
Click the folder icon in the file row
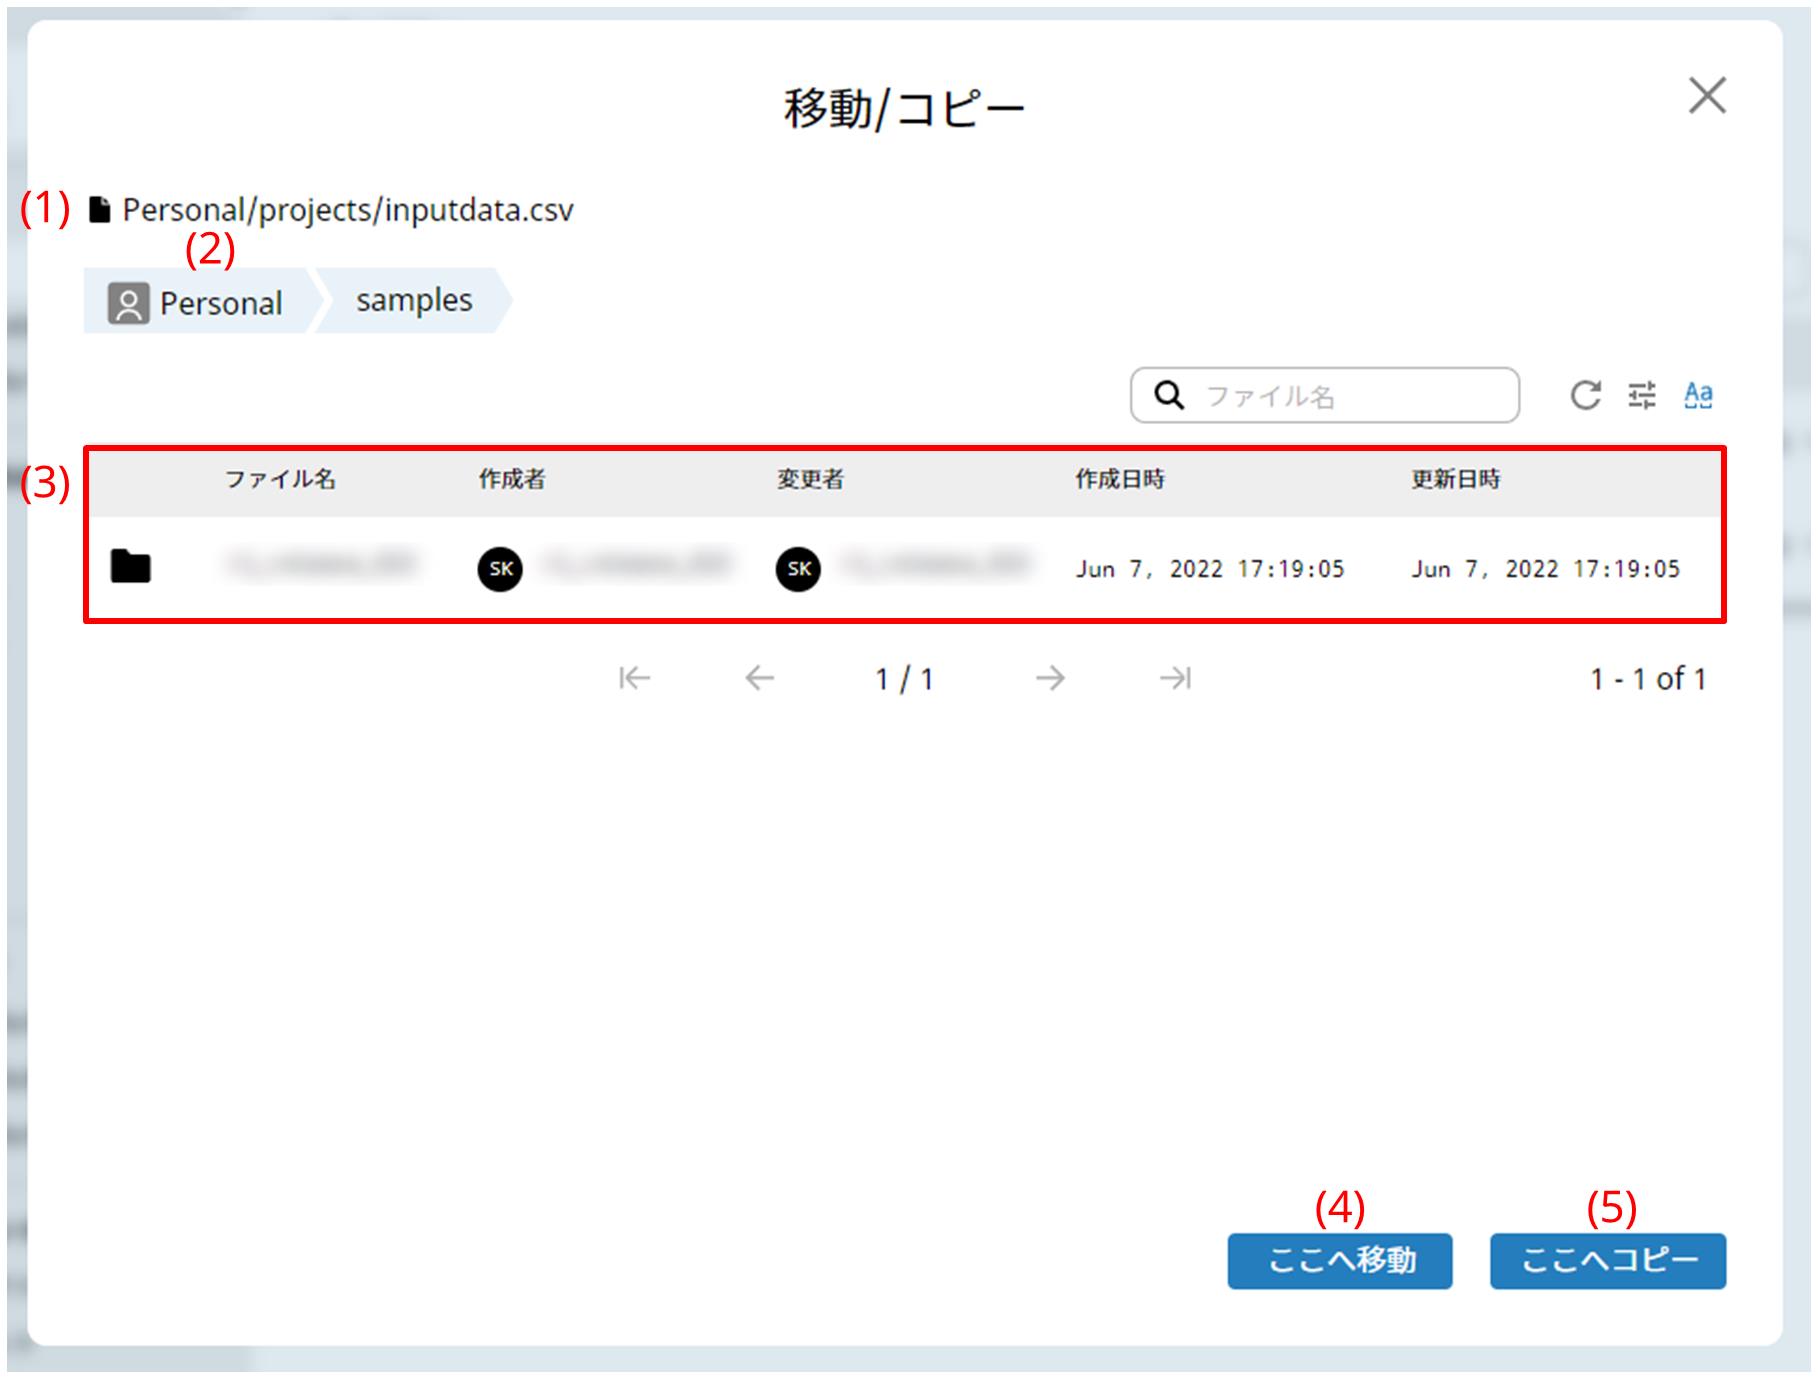coord(131,567)
